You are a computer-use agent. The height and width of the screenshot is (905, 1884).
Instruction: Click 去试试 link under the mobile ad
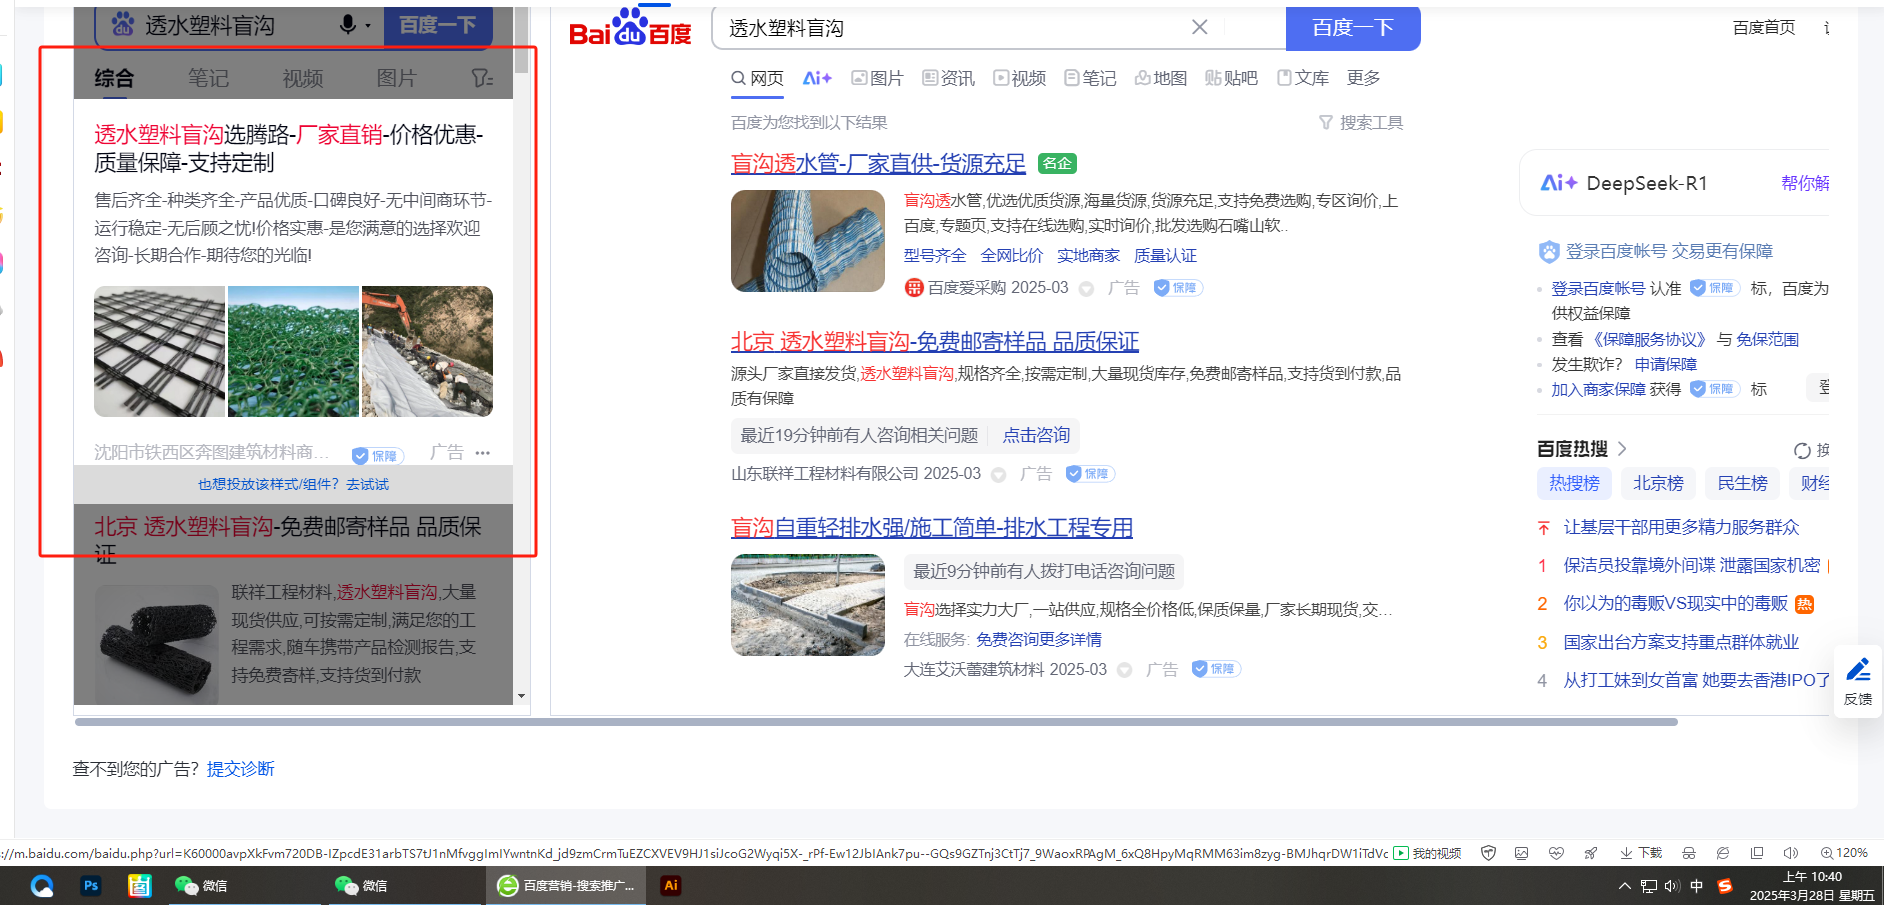click(x=367, y=485)
